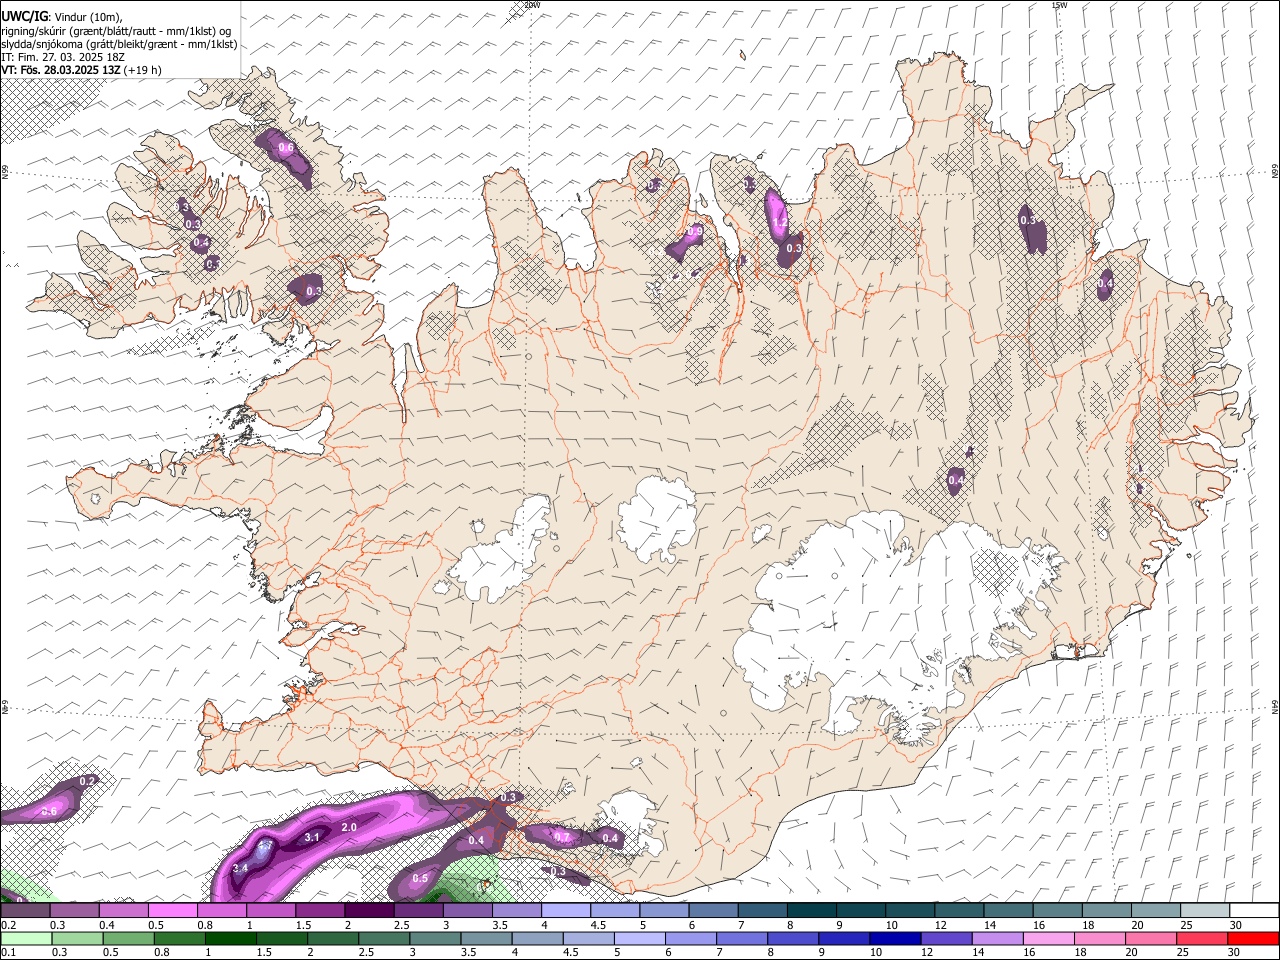Click the deep blue rain swatch between 10 and 12

click(894, 938)
